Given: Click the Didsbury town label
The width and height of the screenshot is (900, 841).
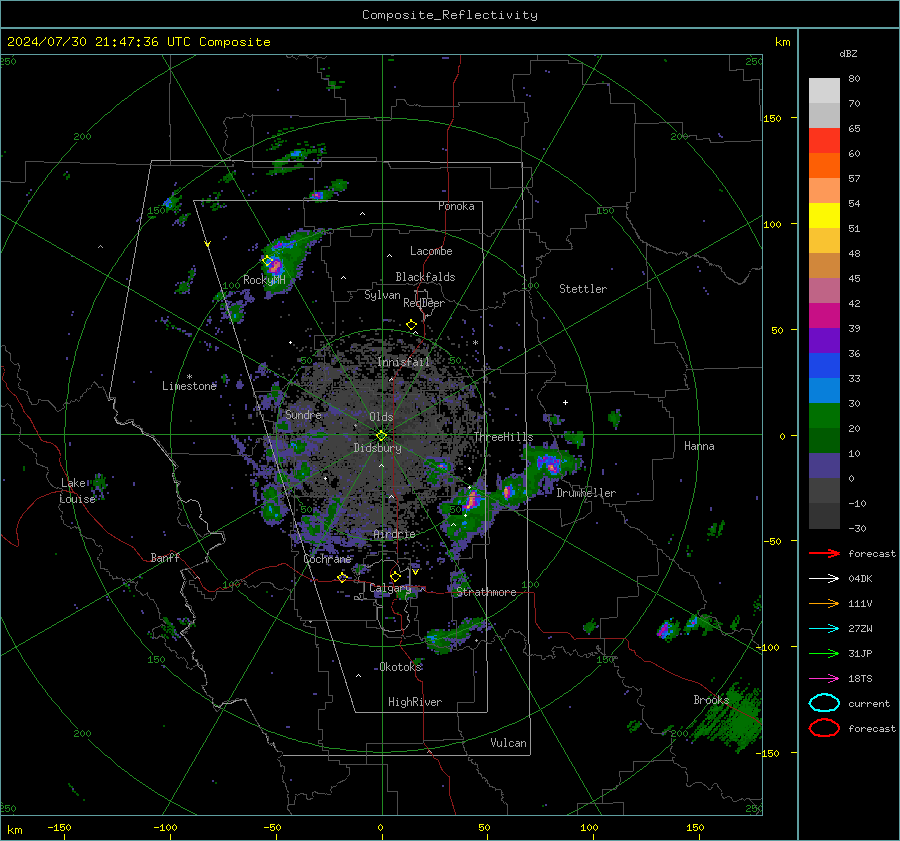Looking at the screenshot, I should (x=377, y=448).
